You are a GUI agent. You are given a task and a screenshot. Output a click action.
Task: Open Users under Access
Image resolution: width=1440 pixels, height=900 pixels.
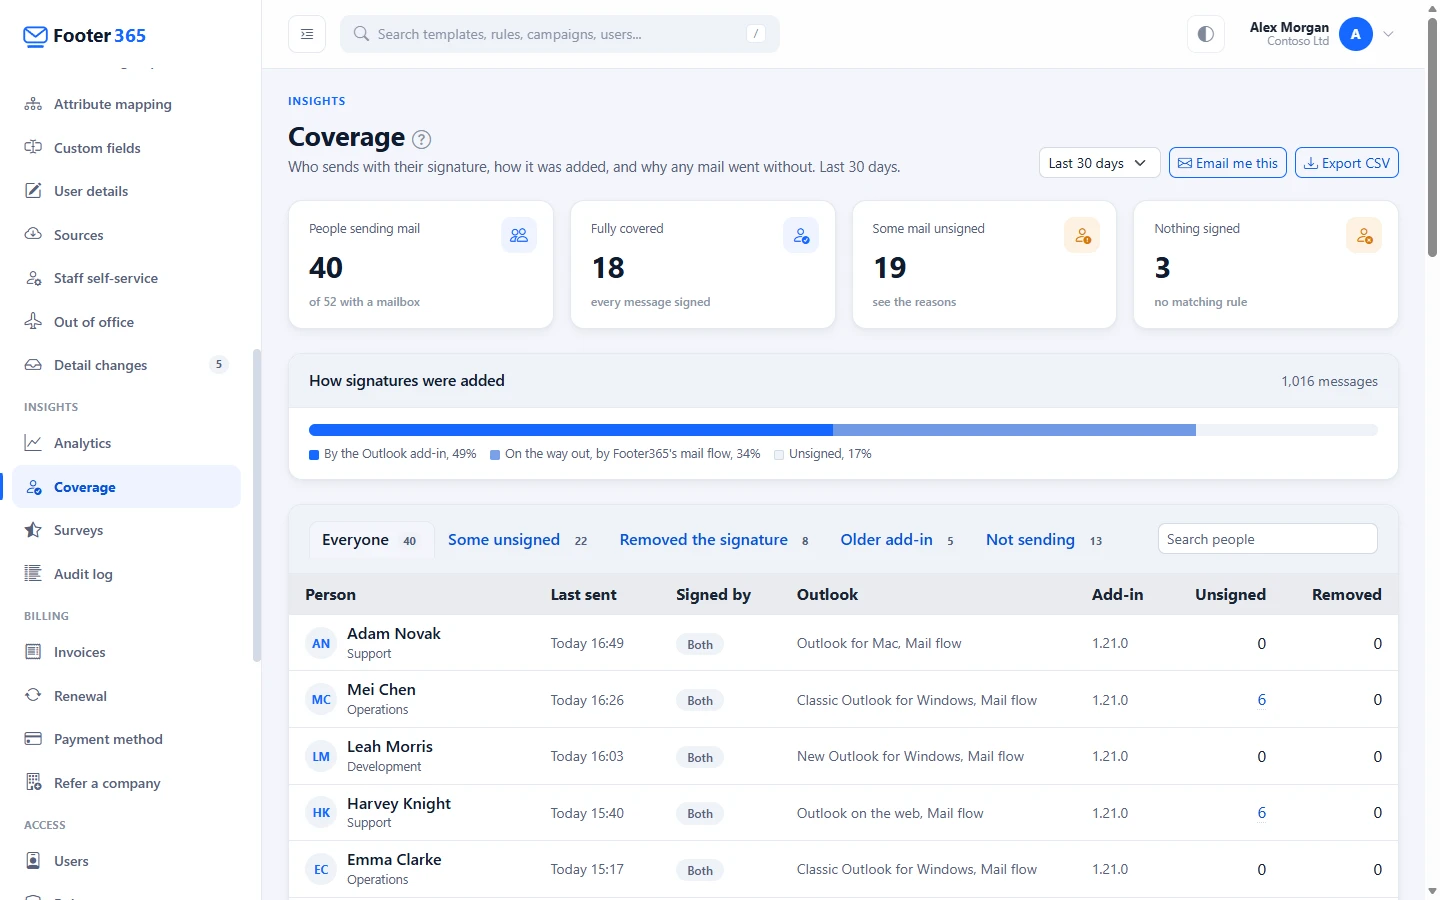tap(126, 861)
